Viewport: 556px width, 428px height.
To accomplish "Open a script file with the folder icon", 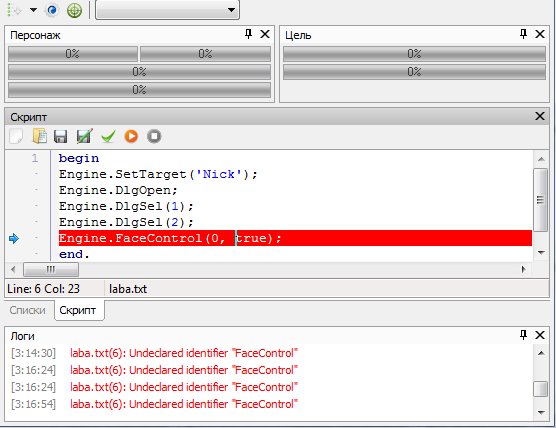I will tap(39, 136).
